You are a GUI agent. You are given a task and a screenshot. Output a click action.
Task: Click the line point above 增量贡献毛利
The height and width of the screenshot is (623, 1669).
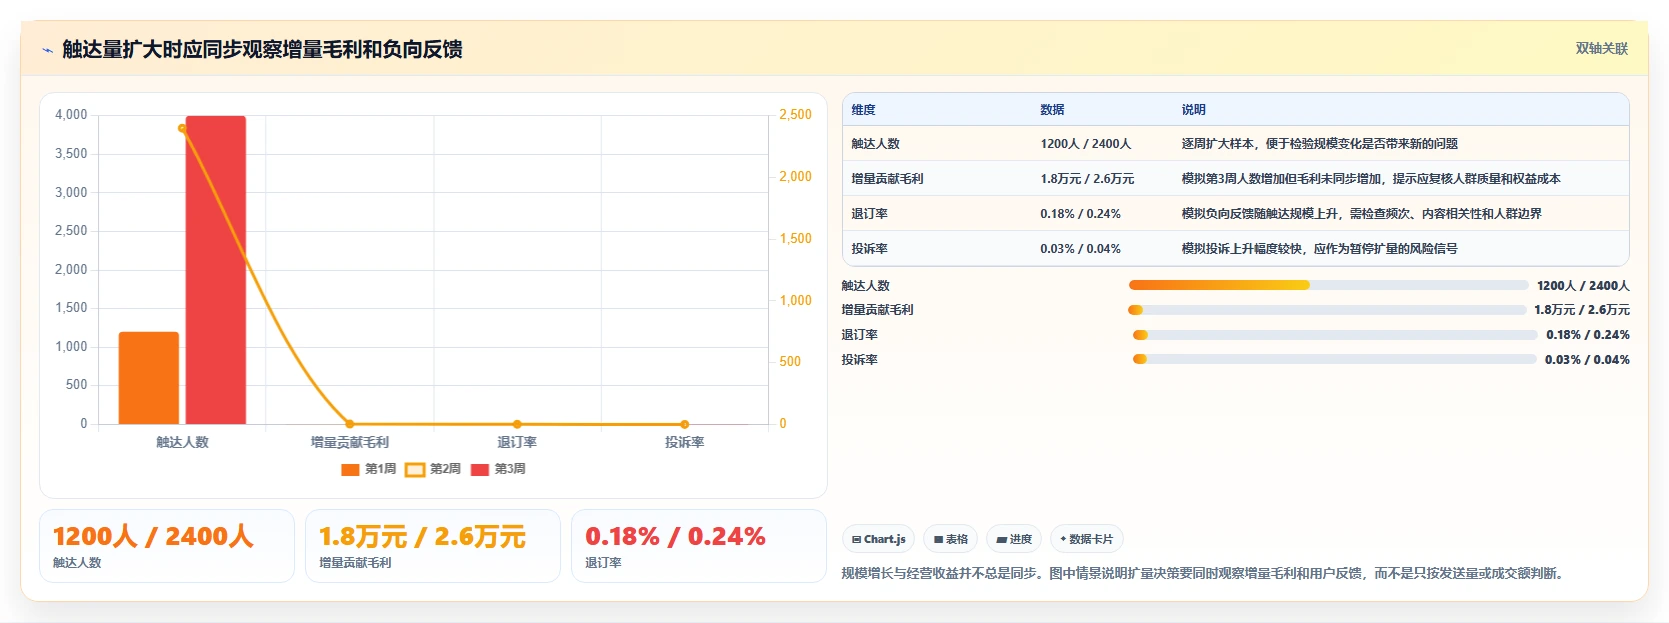(350, 424)
